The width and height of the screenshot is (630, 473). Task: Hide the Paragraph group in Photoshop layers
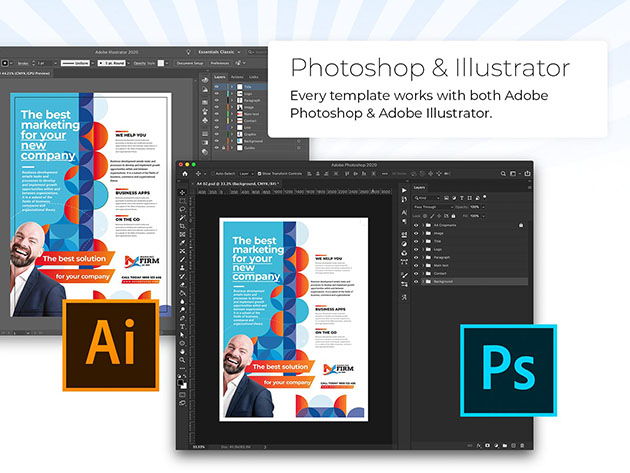[x=416, y=257]
